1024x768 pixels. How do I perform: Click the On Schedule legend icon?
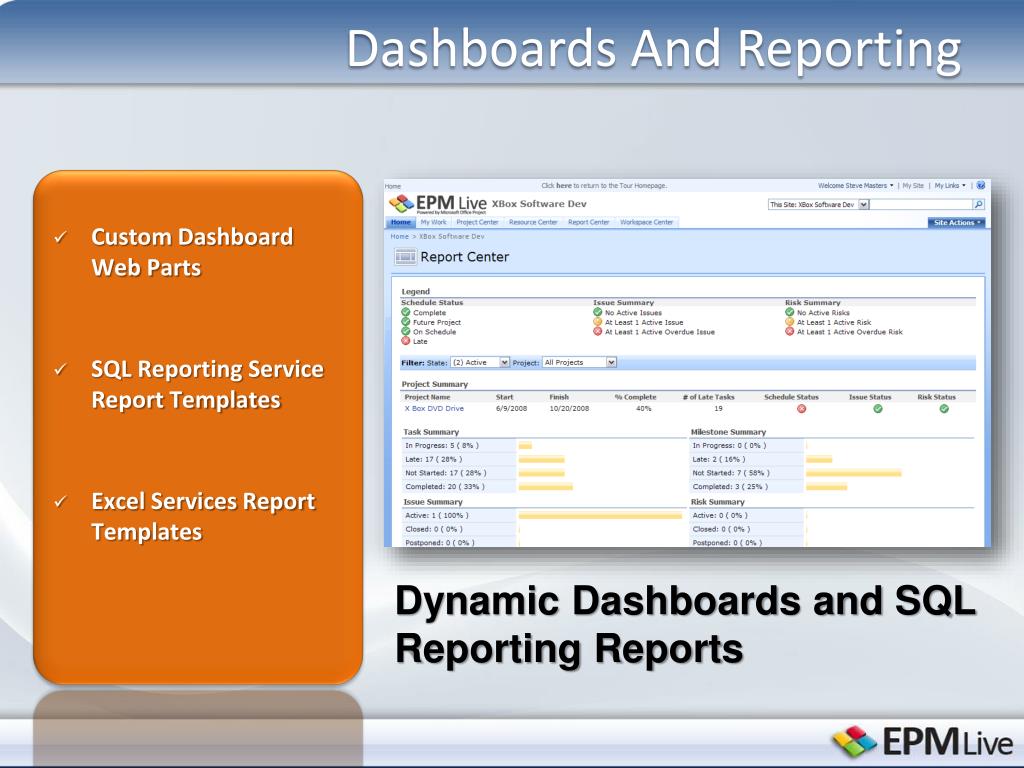click(x=406, y=332)
